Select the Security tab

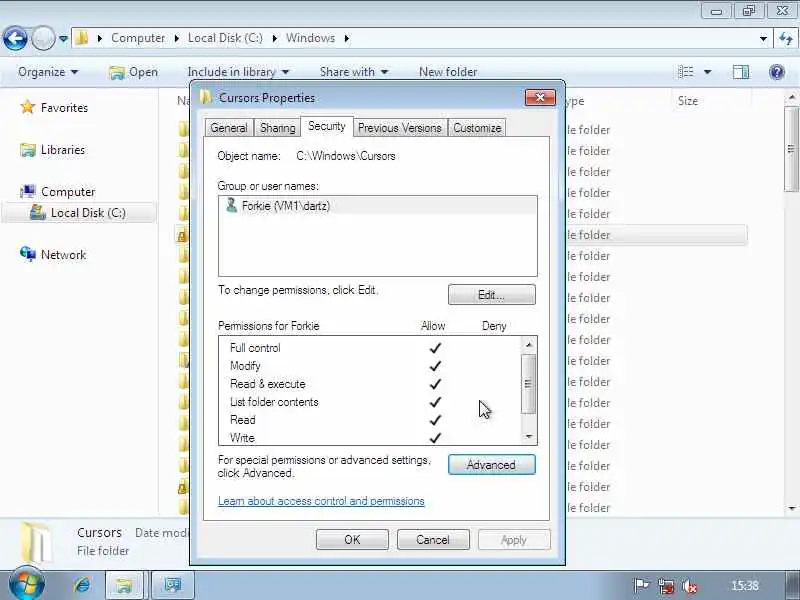pos(327,126)
